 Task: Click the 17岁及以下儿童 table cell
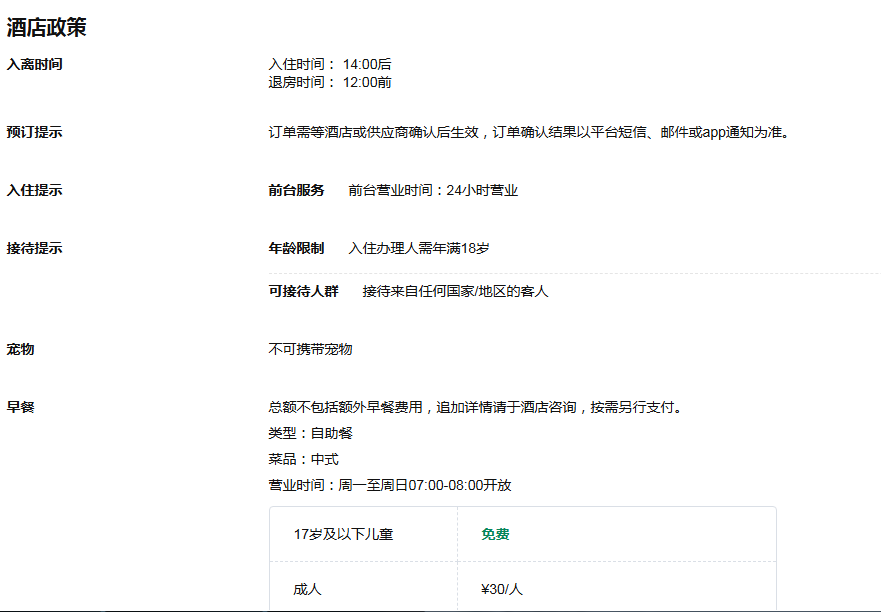pyautogui.click(x=343, y=534)
